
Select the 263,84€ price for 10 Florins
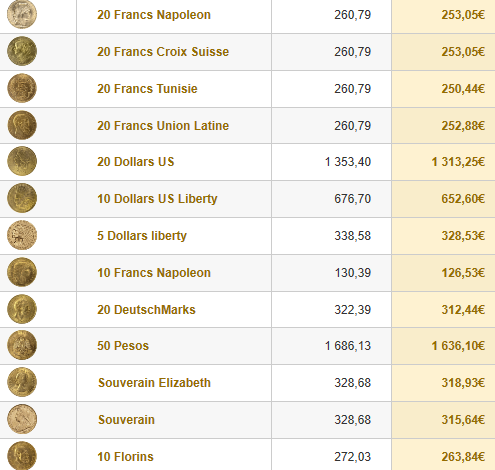tap(463, 457)
